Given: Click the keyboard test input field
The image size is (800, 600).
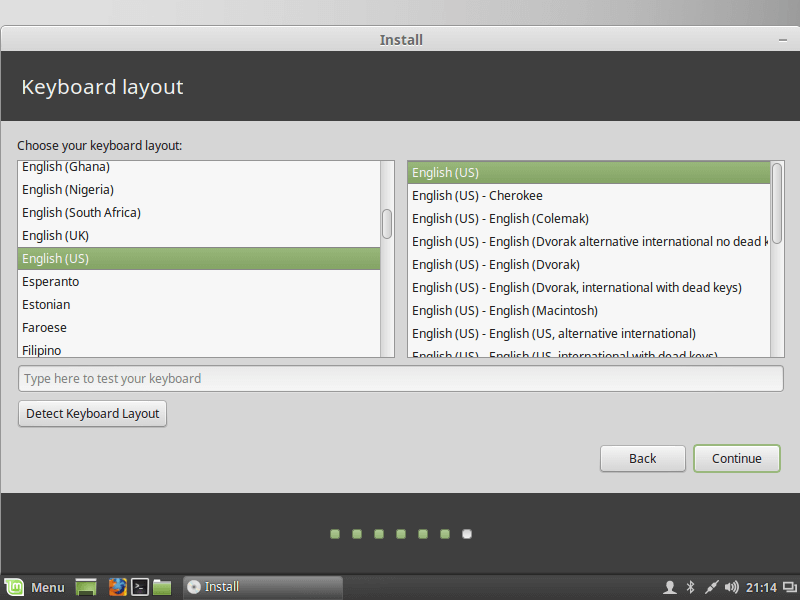Looking at the screenshot, I should click(400, 379).
